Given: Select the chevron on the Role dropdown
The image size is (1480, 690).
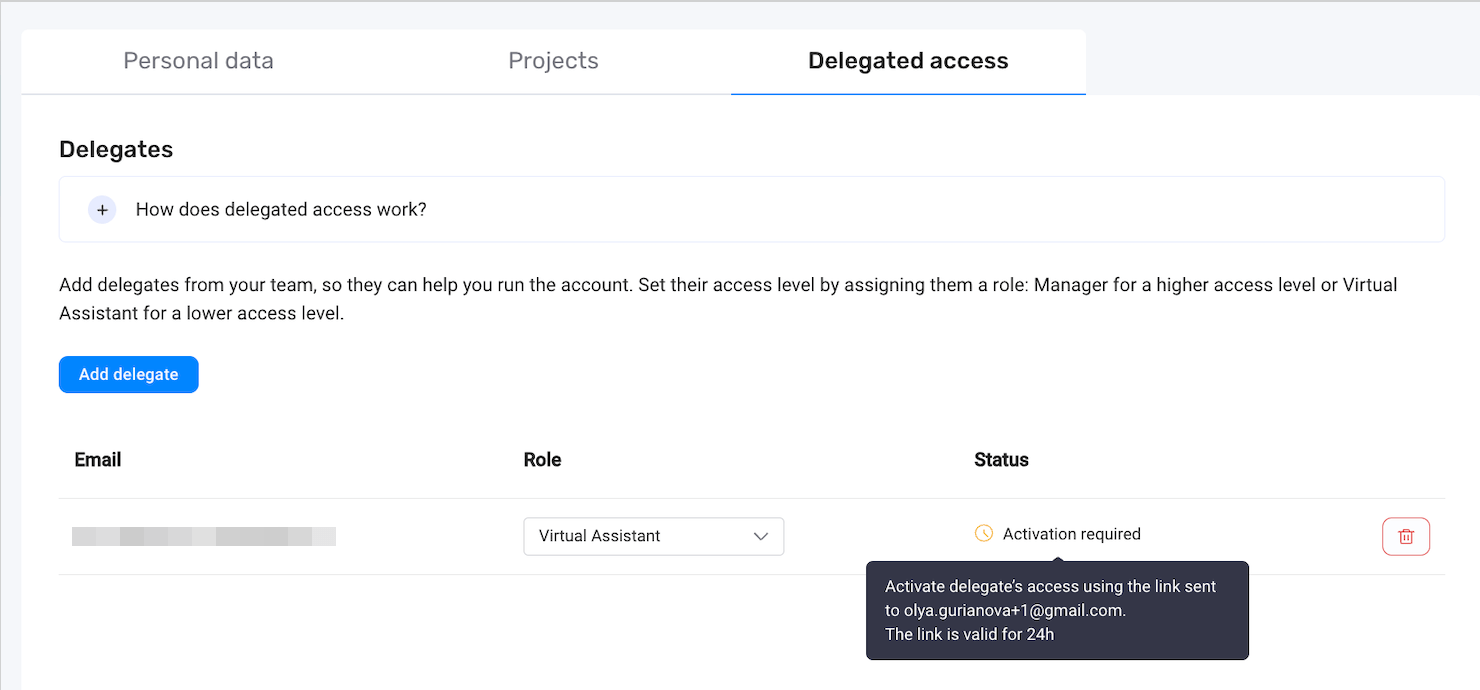Looking at the screenshot, I should click(x=762, y=536).
